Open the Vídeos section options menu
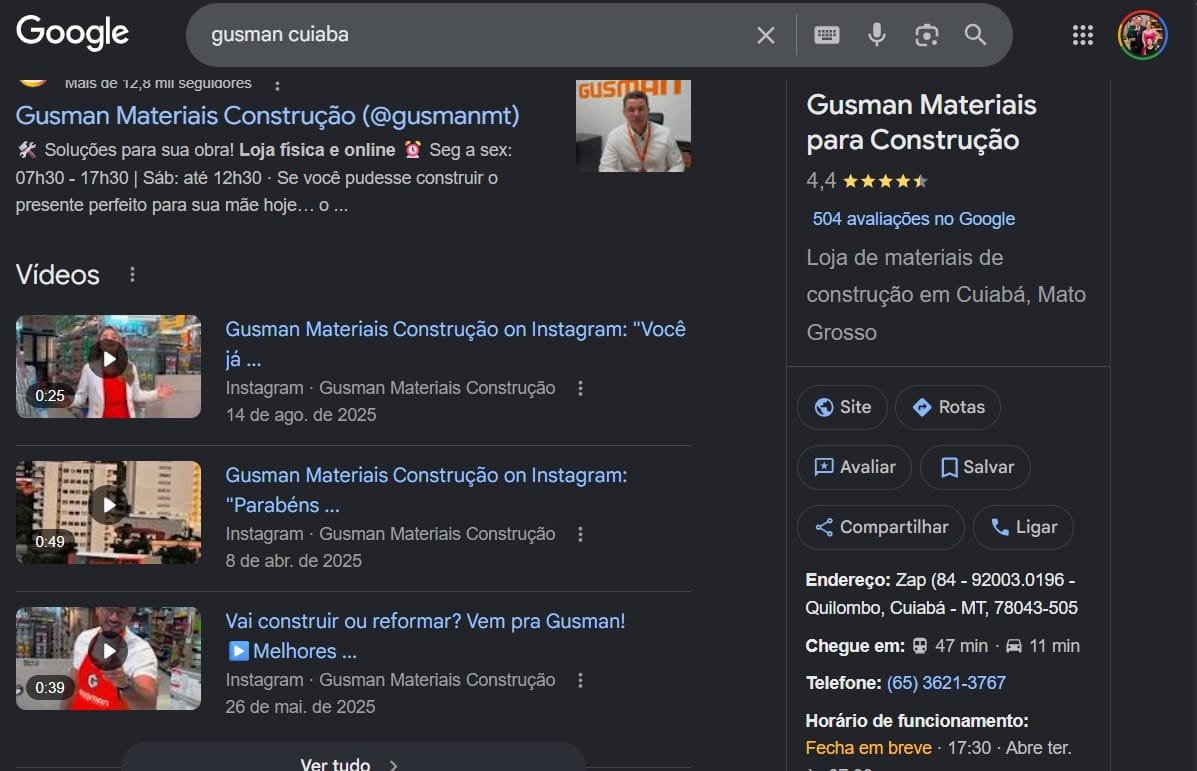The height and width of the screenshot is (771, 1197). [x=132, y=274]
